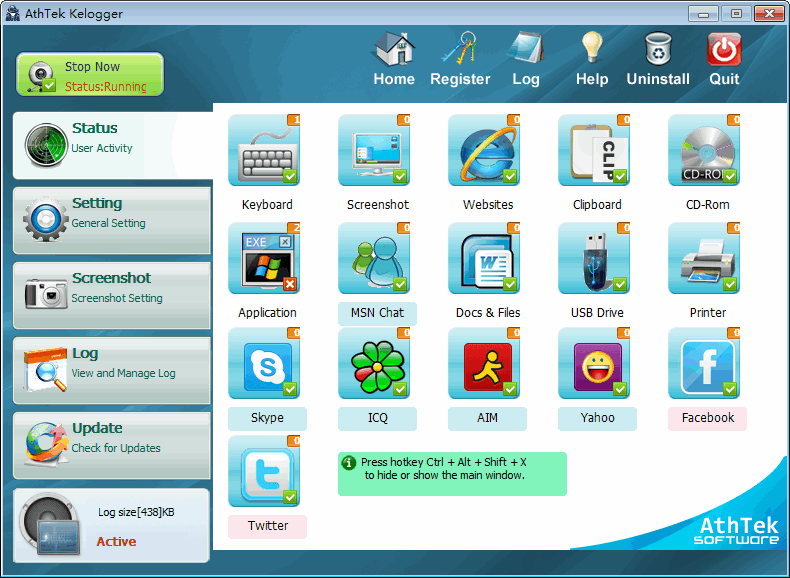The height and width of the screenshot is (578, 790).
Task: Click the hotkey info message box
Action: (x=452, y=474)
